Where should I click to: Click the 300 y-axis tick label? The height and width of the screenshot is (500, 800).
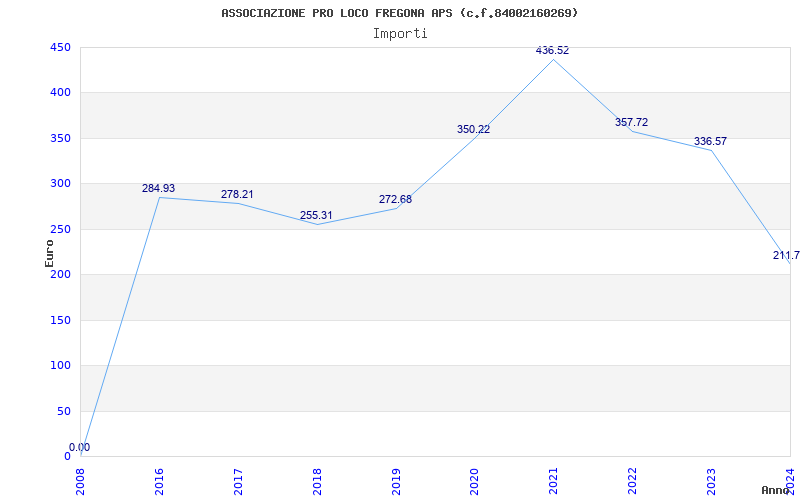click(60, 184)
